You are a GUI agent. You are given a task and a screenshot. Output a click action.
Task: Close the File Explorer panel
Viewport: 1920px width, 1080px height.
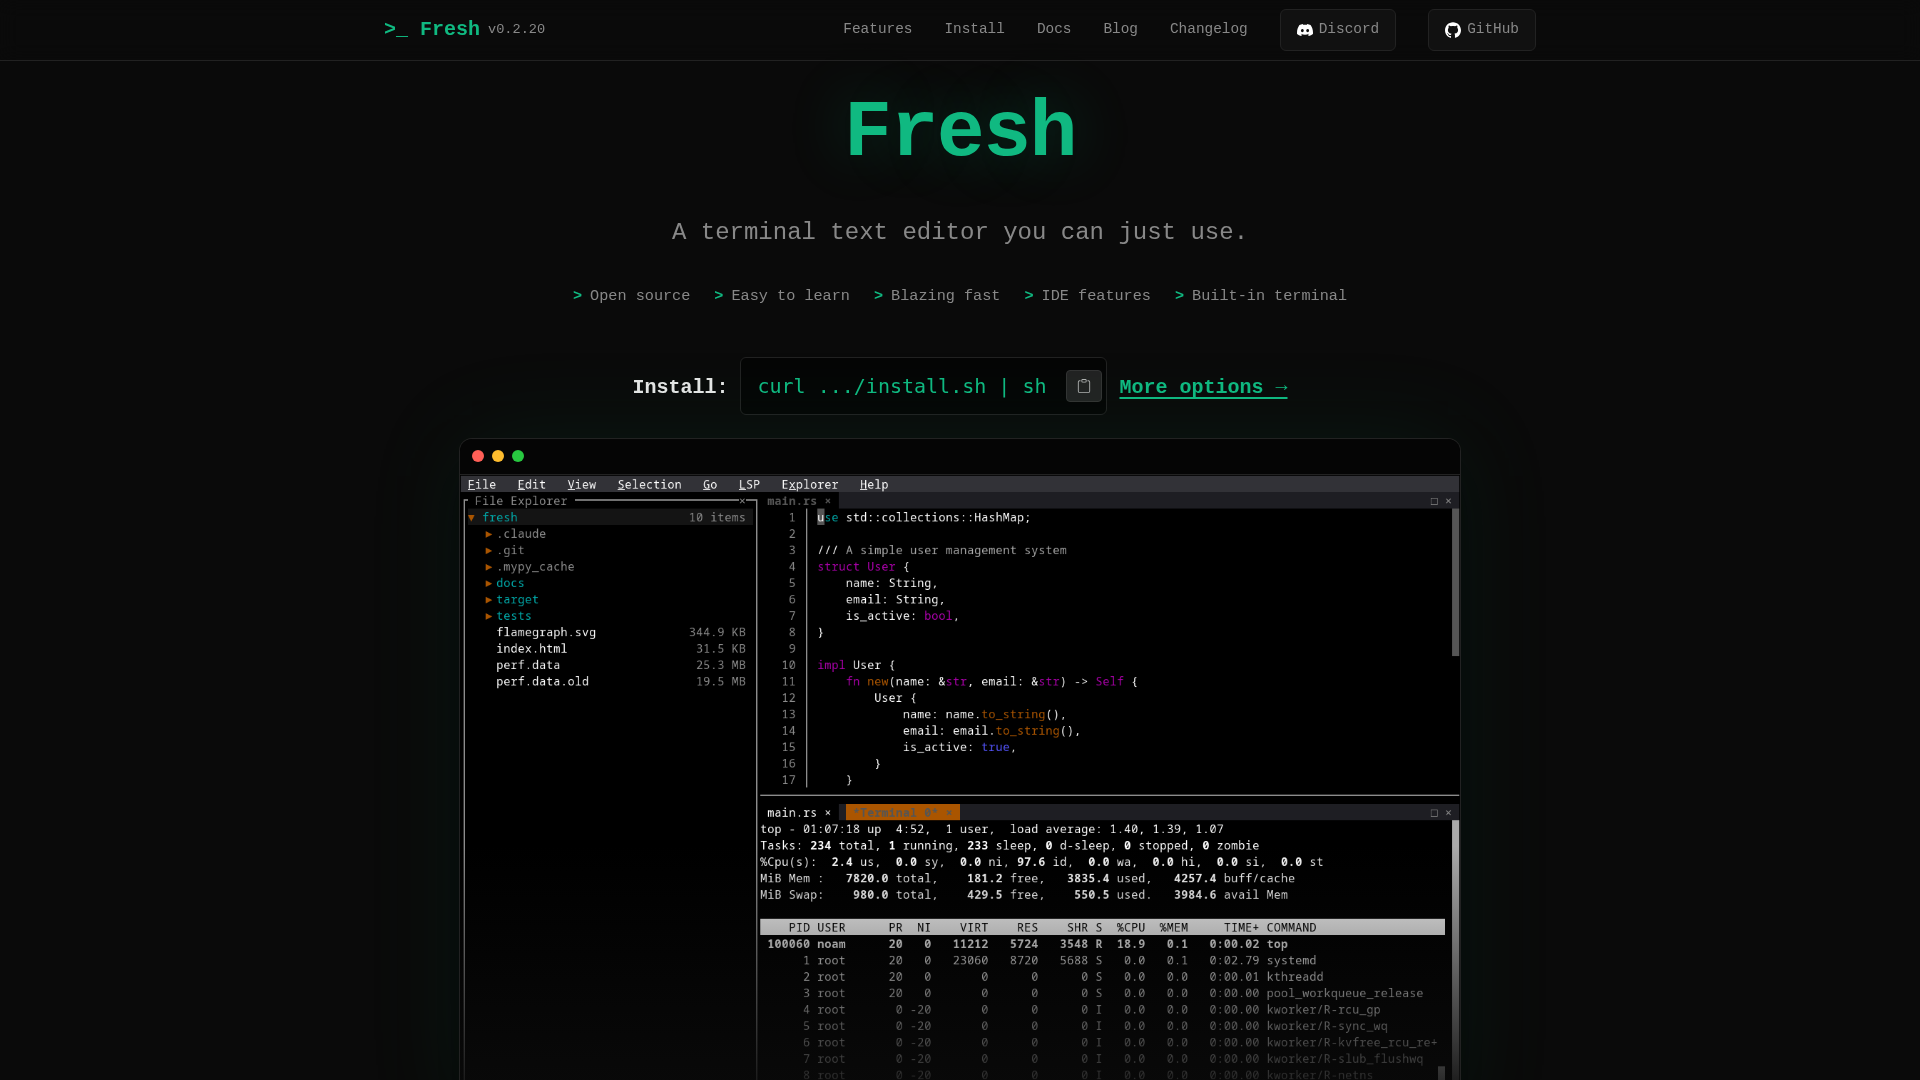point(742,501)
